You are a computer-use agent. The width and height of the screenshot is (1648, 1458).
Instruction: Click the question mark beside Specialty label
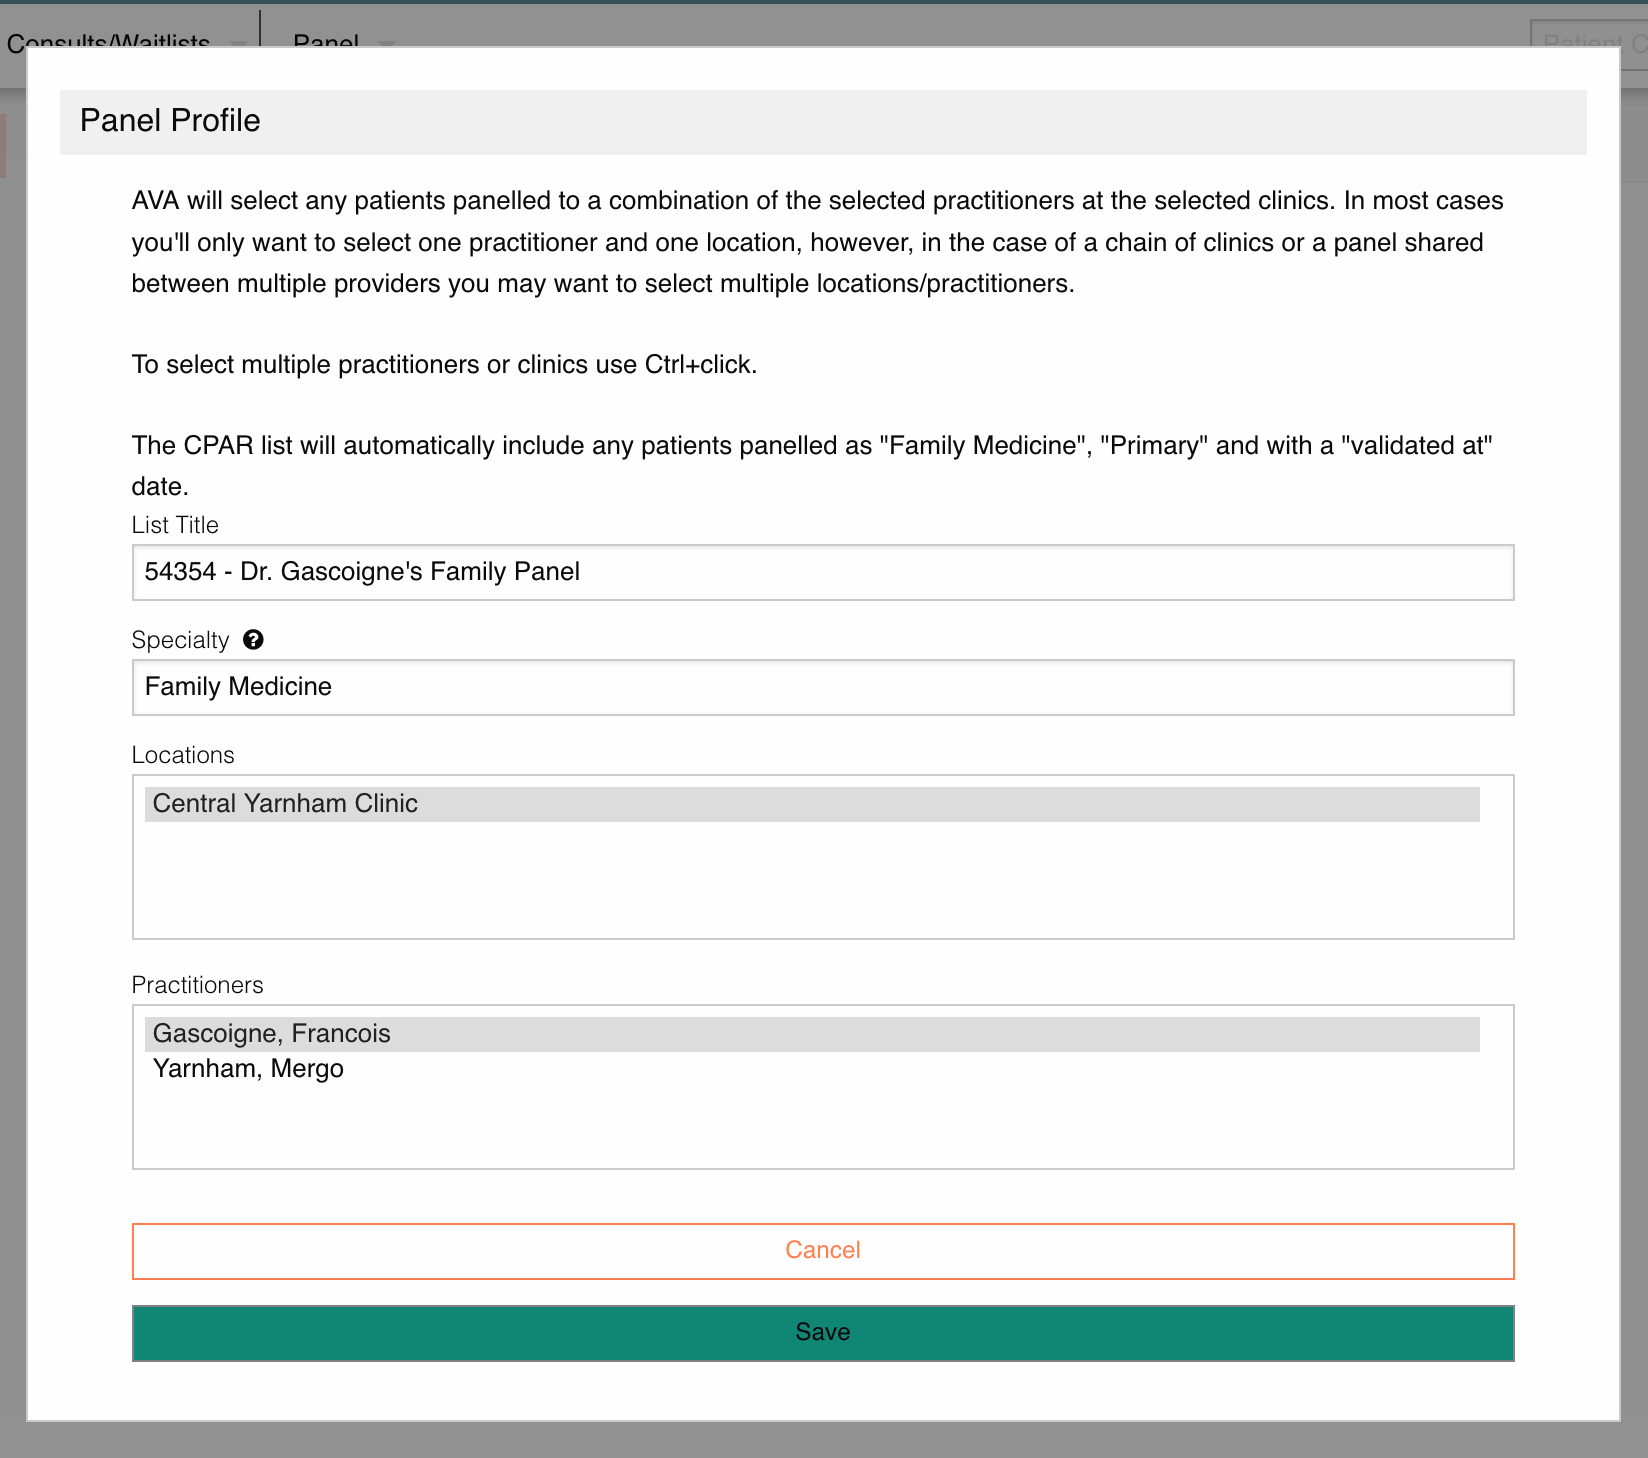click(x=253, y=640)
